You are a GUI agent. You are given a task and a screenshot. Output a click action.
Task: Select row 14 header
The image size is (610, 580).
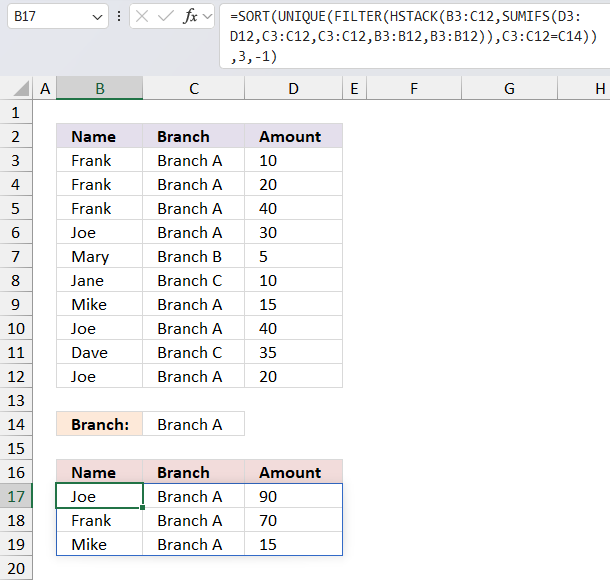pos(16,424)
